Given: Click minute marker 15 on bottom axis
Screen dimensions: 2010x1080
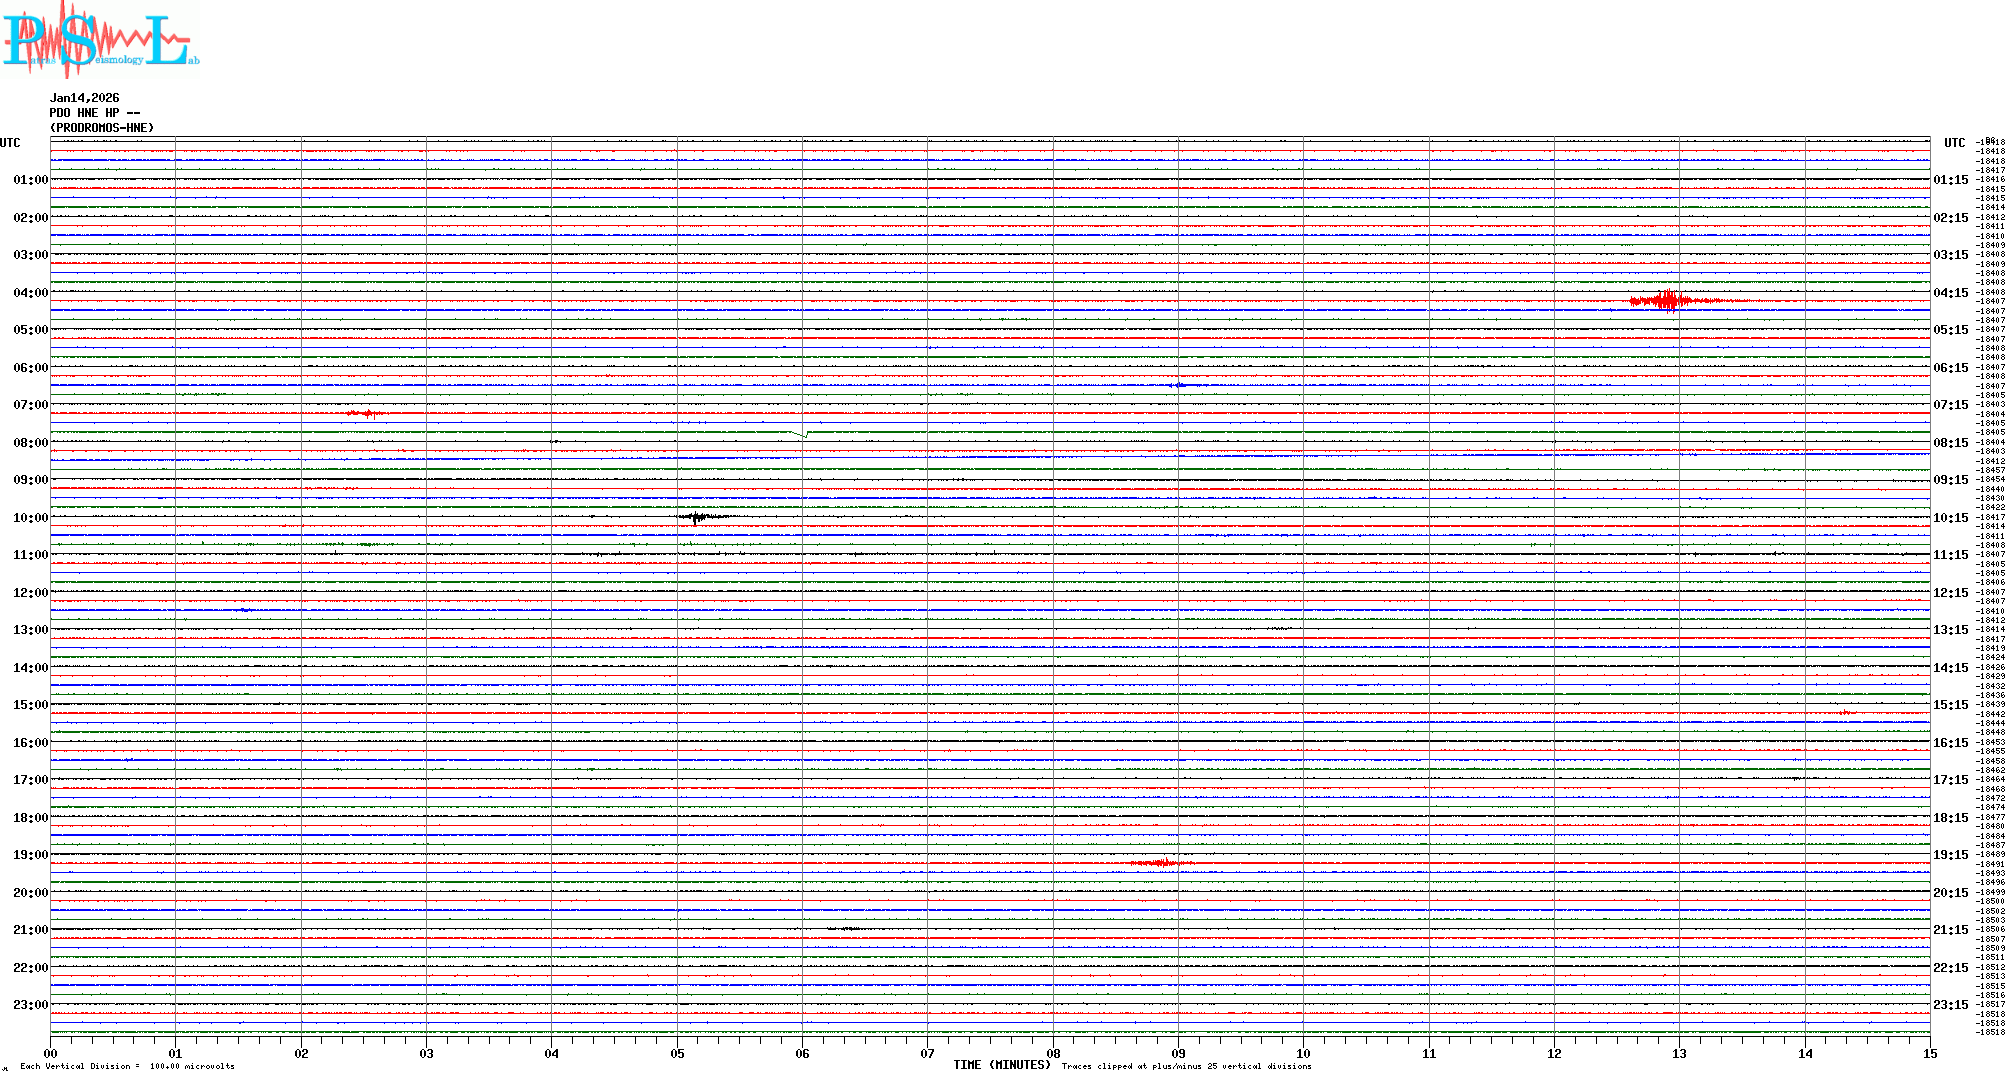Looking at the screenshot, I should click(1929, 1053).
